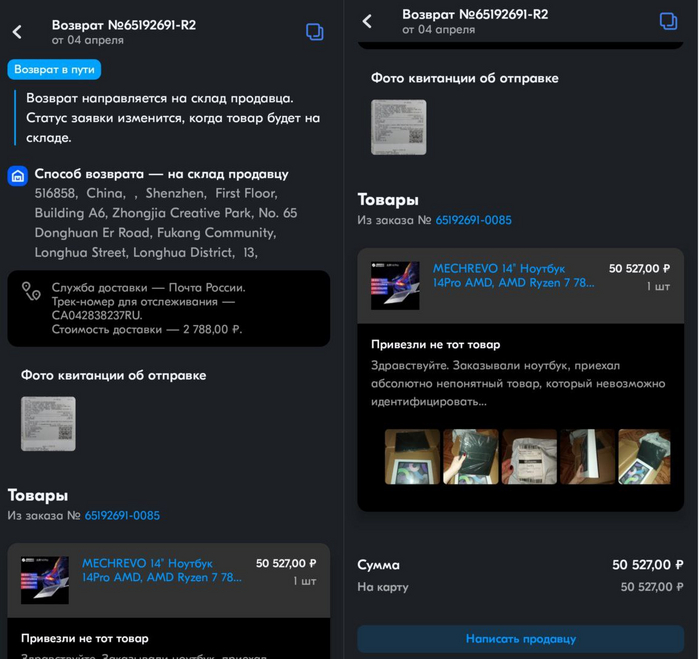Open third complaint photo with shipping label
This screenshot has width=700, height=659.
[529, 457]
